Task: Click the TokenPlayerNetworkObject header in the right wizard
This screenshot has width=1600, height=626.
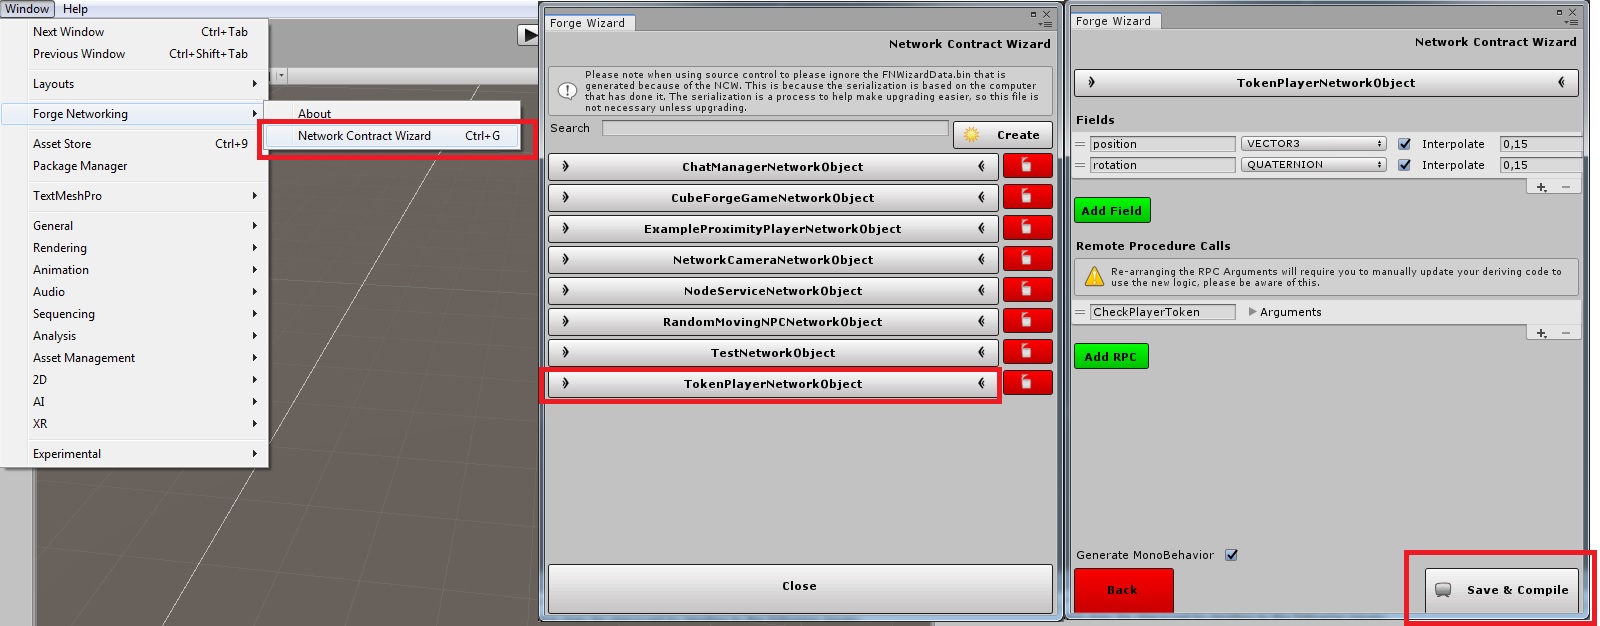Action: [x=1326, y=83]
